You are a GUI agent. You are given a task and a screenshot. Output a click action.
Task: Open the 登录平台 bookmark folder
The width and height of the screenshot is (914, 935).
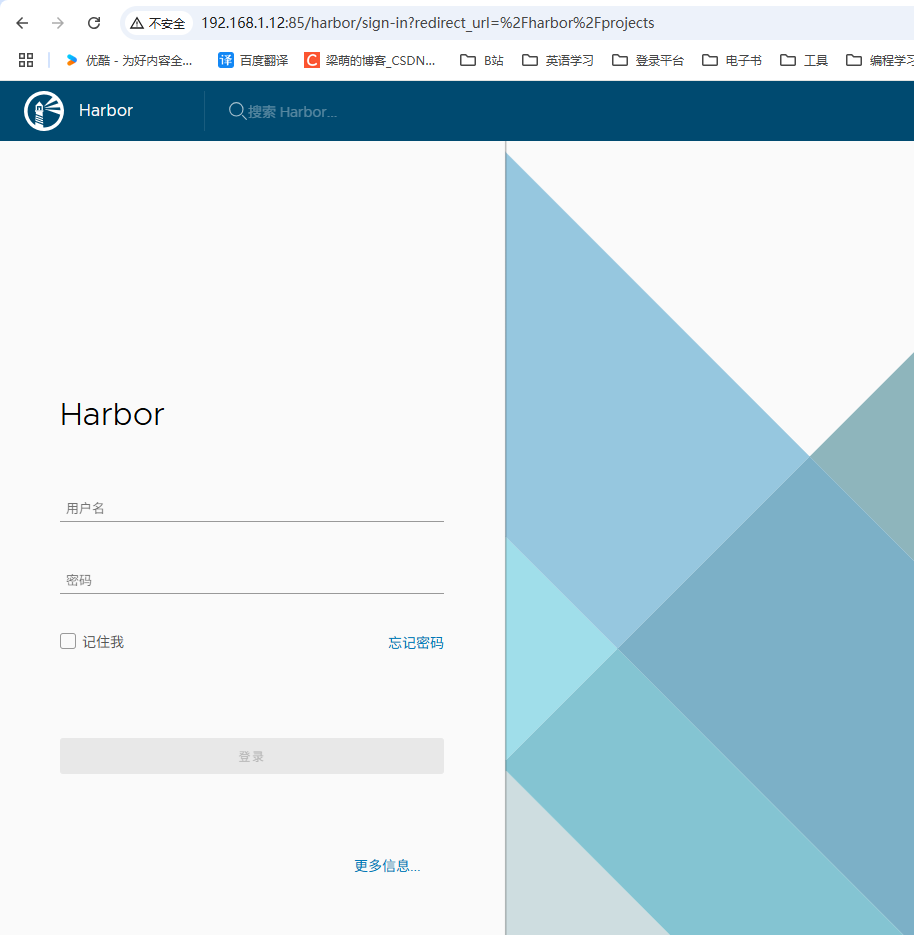pos(647,60)
